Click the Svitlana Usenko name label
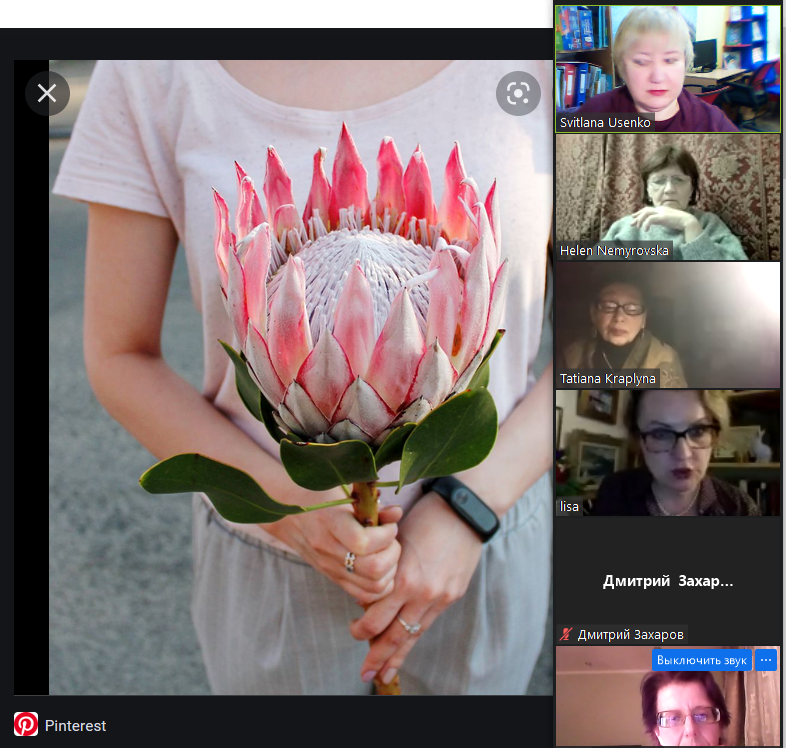Screen dimensions: 786x748 pyautogui.click(x=605, y=123)
